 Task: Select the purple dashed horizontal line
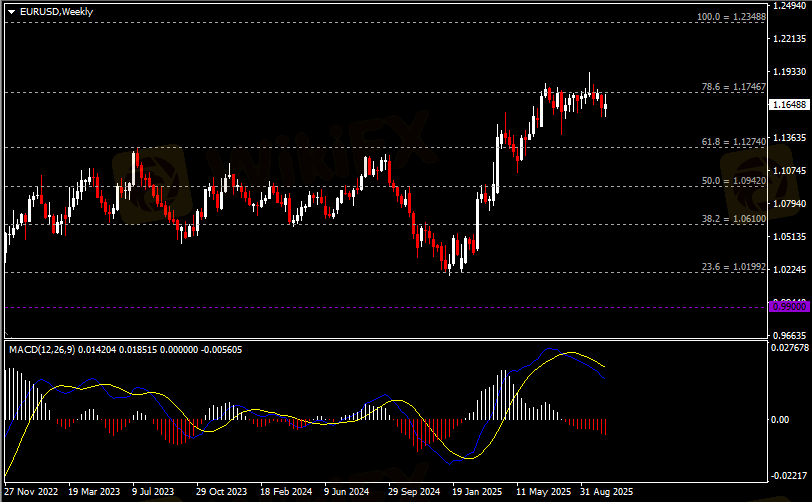pyautogui.click(x=386, y=307)
